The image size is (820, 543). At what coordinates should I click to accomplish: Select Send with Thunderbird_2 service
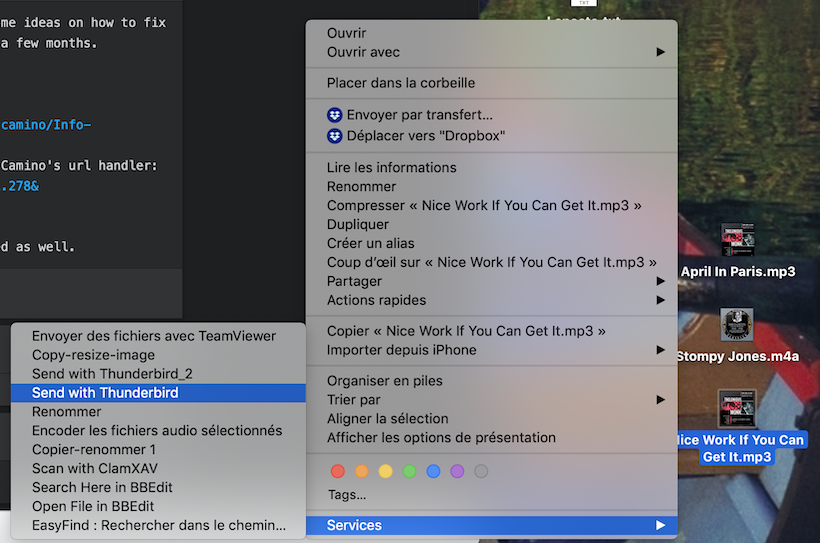158,374
